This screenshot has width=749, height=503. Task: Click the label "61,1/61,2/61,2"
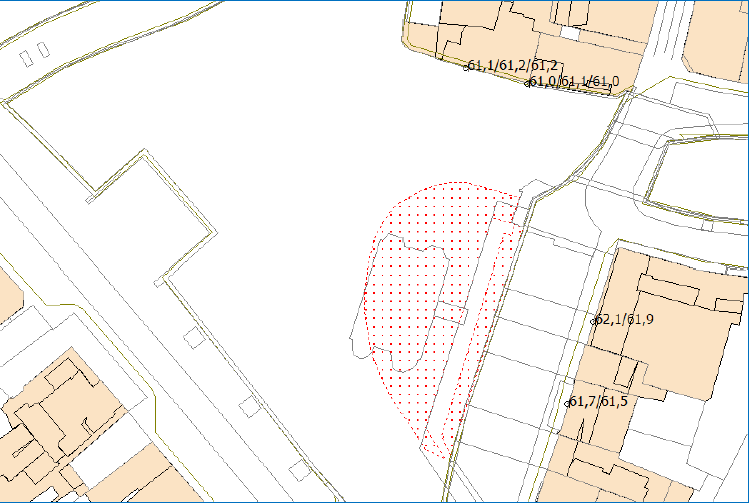(x=512, y=66)
